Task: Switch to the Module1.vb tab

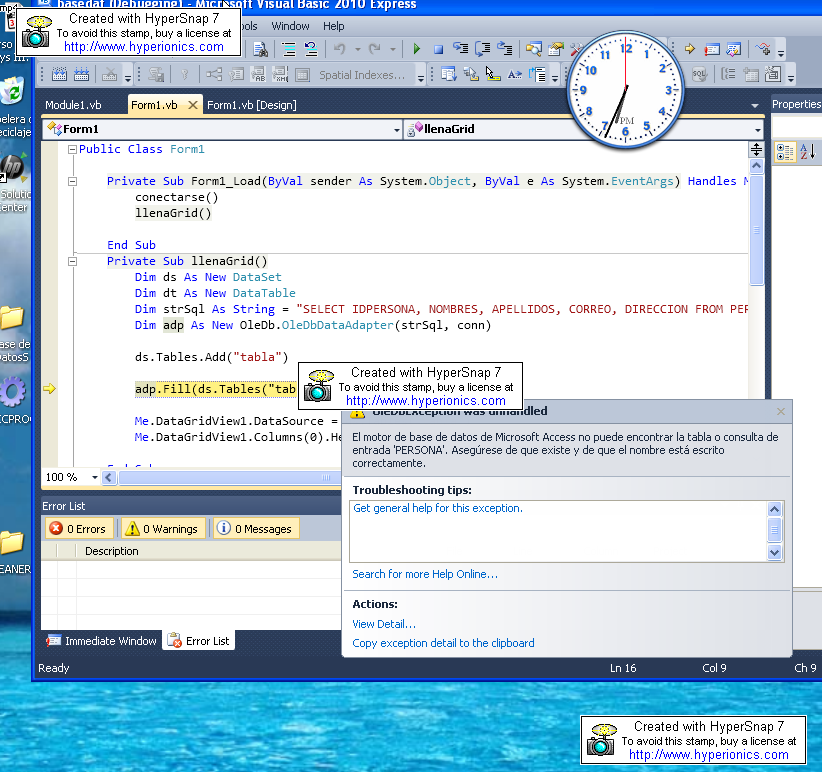Action: click(x=73, y=105)
